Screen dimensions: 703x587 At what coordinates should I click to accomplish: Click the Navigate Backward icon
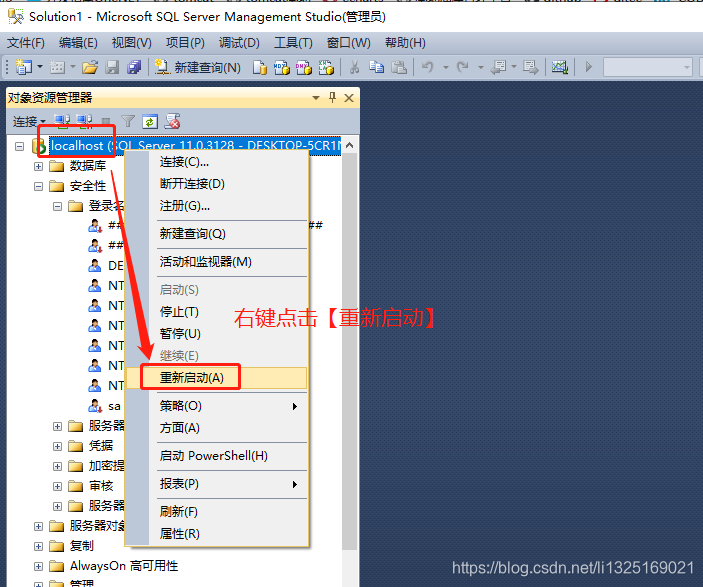(498, 67)
